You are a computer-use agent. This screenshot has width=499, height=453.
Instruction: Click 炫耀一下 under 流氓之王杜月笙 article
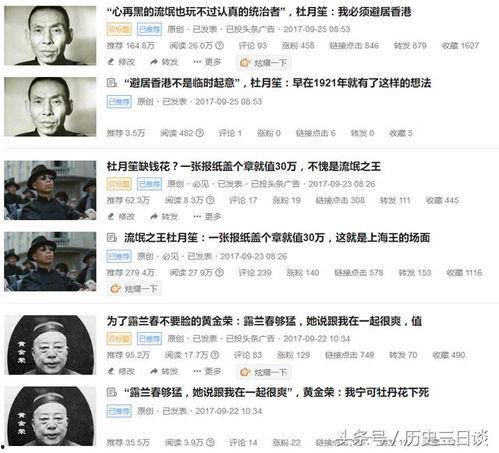pos(134,289)
